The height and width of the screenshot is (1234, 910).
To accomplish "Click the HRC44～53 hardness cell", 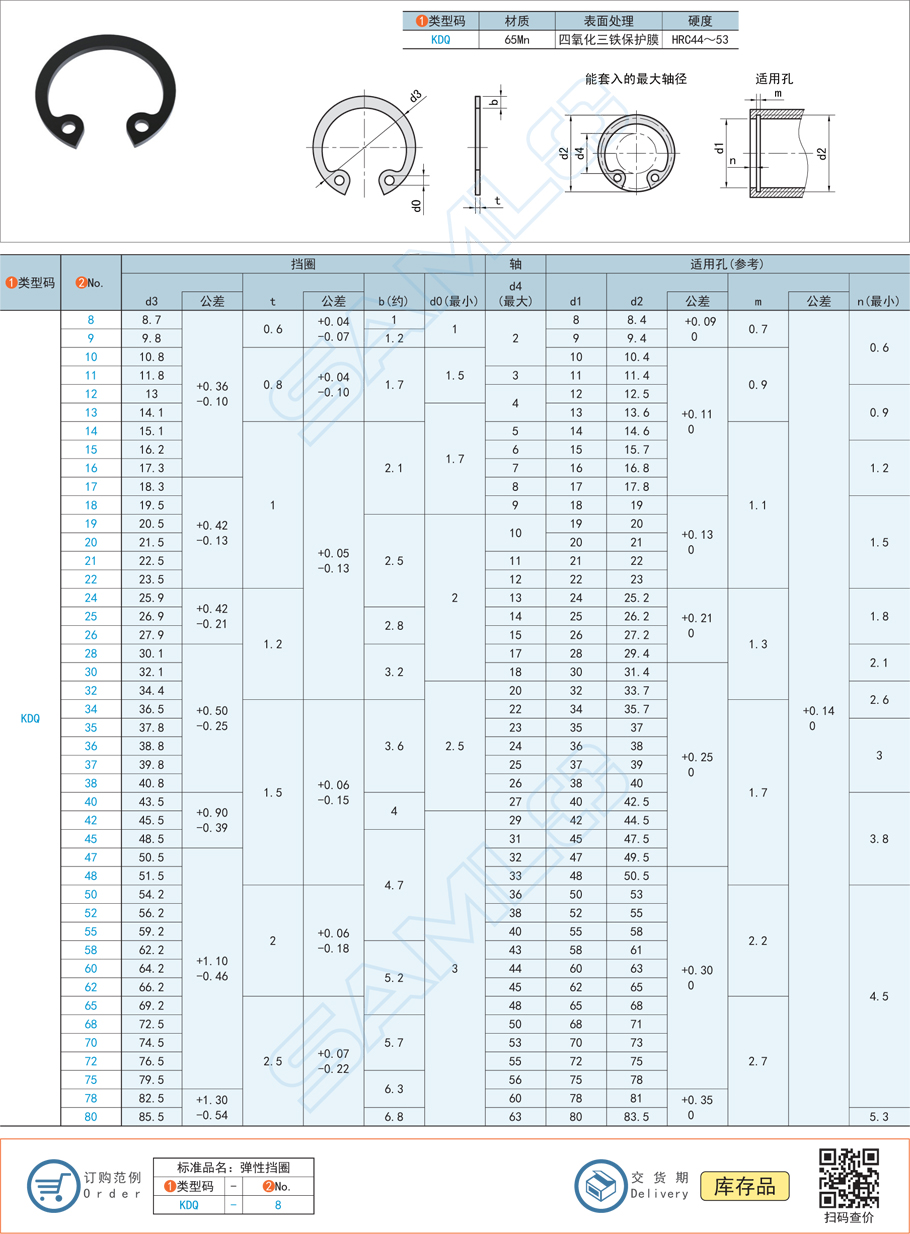I will pos(700,40).
